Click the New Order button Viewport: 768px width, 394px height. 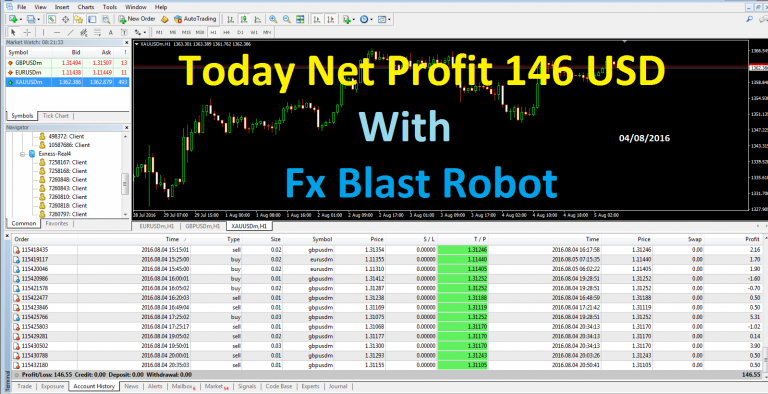[137, 19]
